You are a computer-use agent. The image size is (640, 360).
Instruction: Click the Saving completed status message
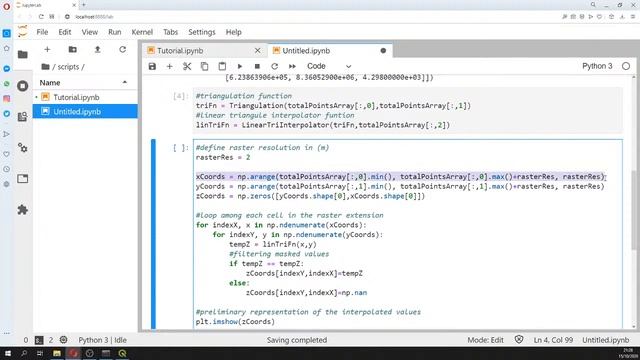tap(297, 340)
